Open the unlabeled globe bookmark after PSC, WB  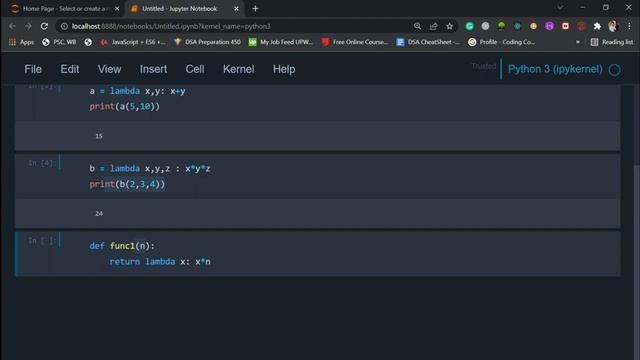click(x=88, y=42)
